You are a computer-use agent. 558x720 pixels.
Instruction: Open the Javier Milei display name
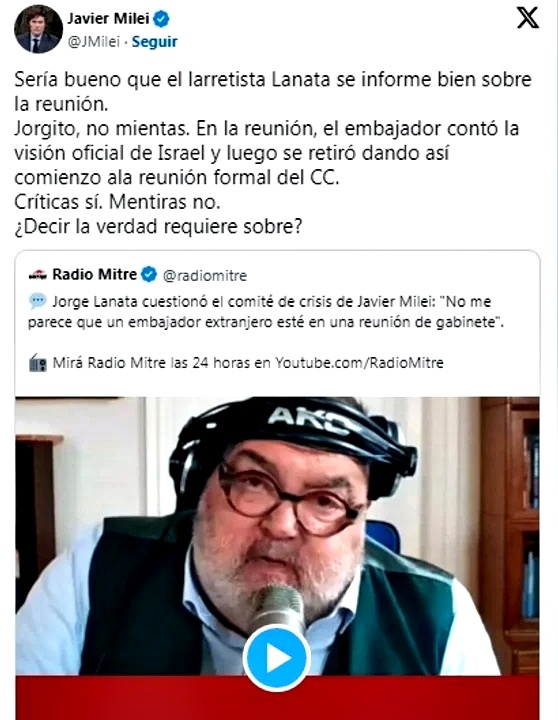108,19
